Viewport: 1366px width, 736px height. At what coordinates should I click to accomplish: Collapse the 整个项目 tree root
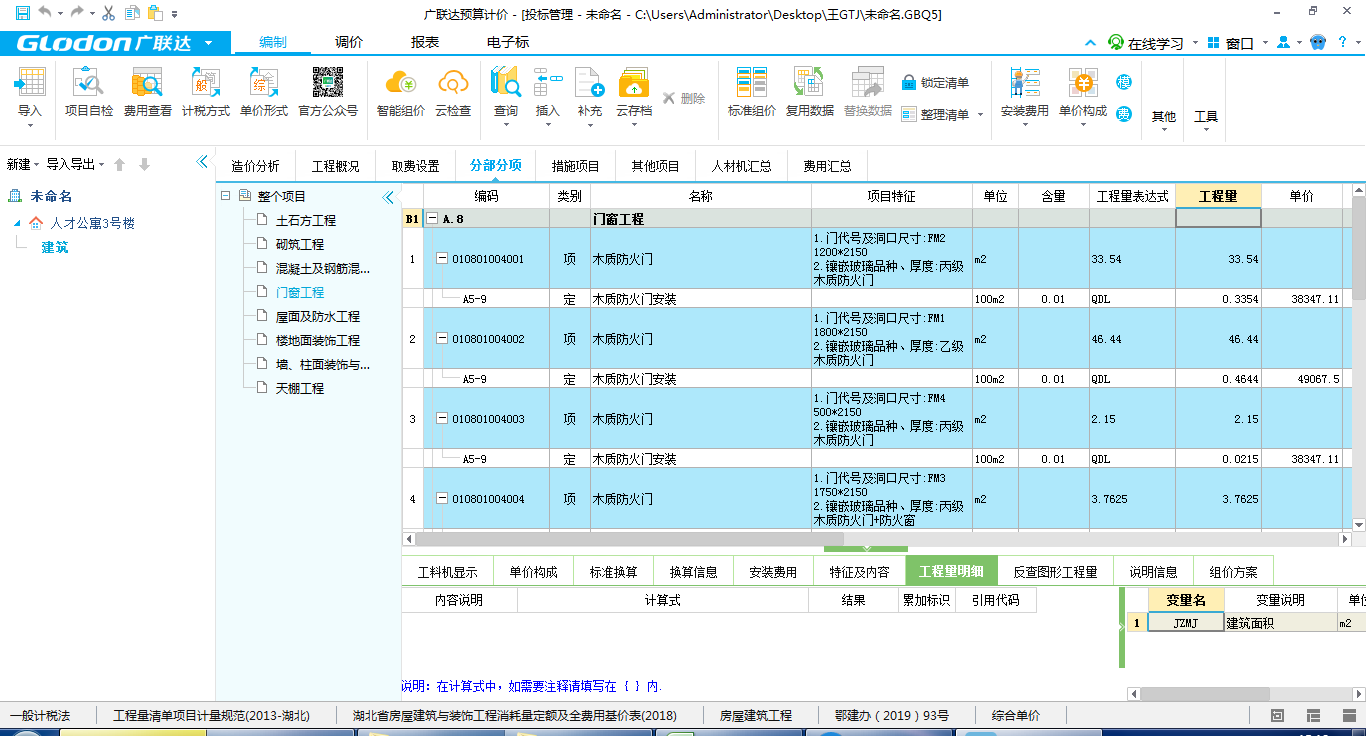[226, 196]
